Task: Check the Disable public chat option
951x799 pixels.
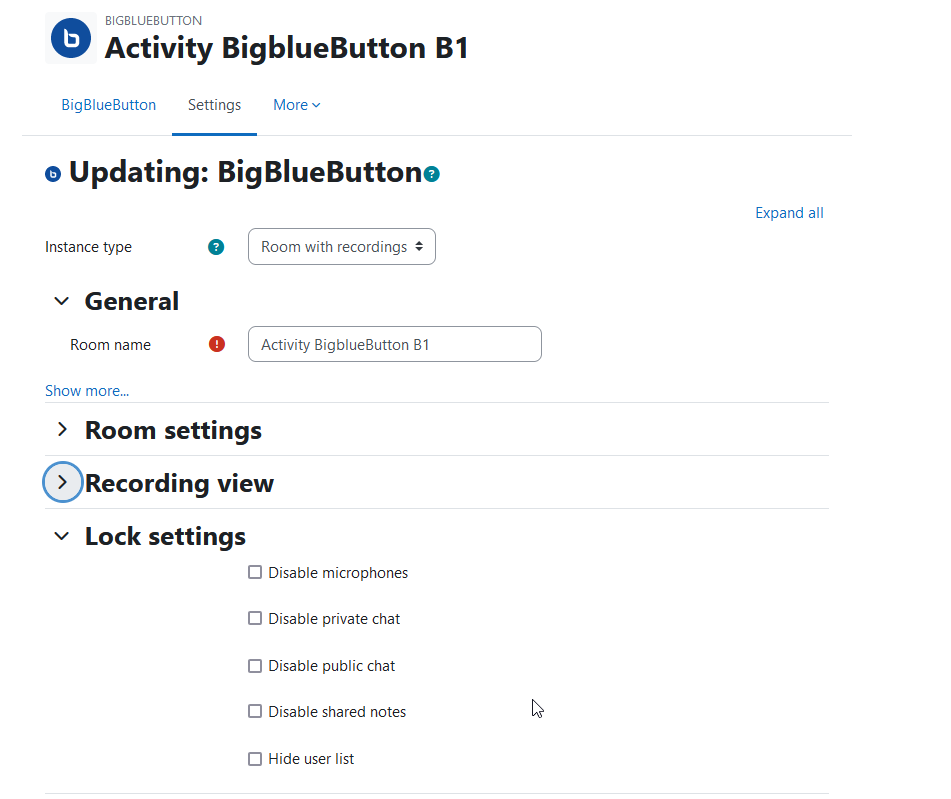Action: 255,666
